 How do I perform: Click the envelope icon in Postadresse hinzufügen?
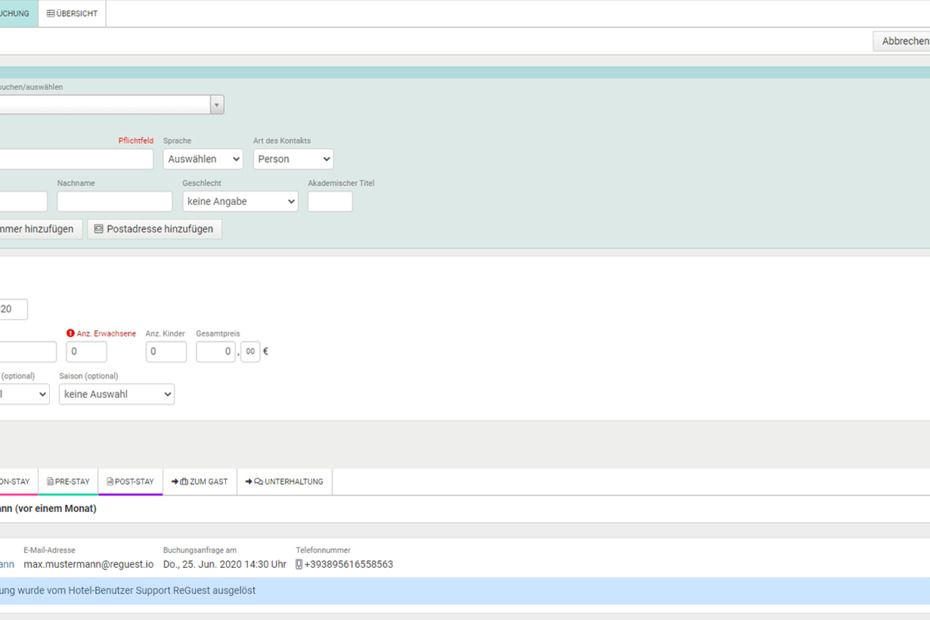click(x=98, y=229)
